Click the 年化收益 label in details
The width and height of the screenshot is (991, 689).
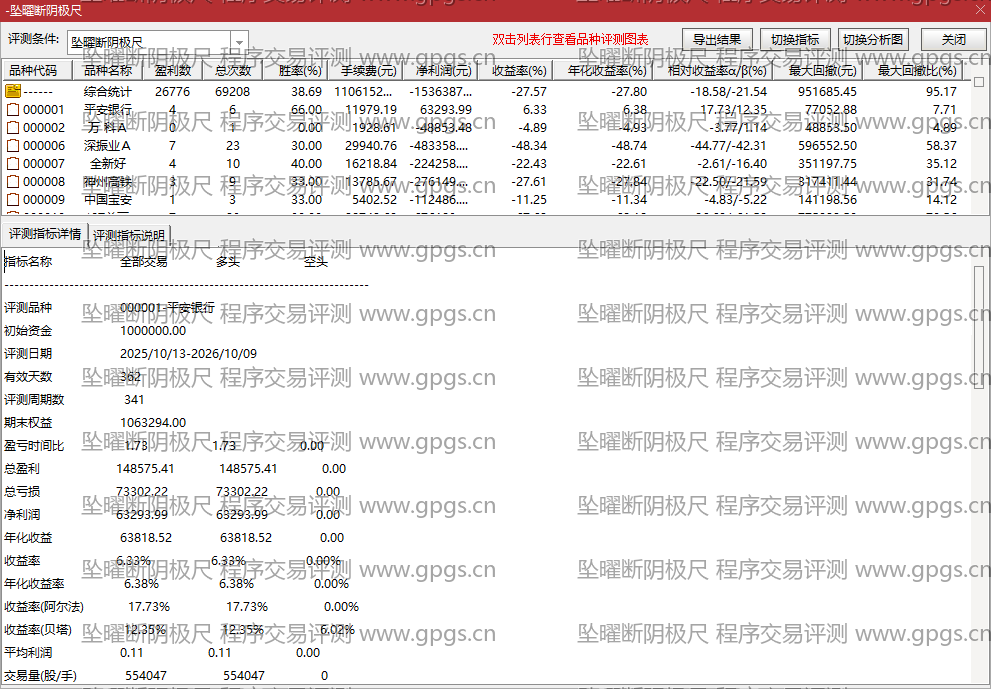tap(28, 538)
